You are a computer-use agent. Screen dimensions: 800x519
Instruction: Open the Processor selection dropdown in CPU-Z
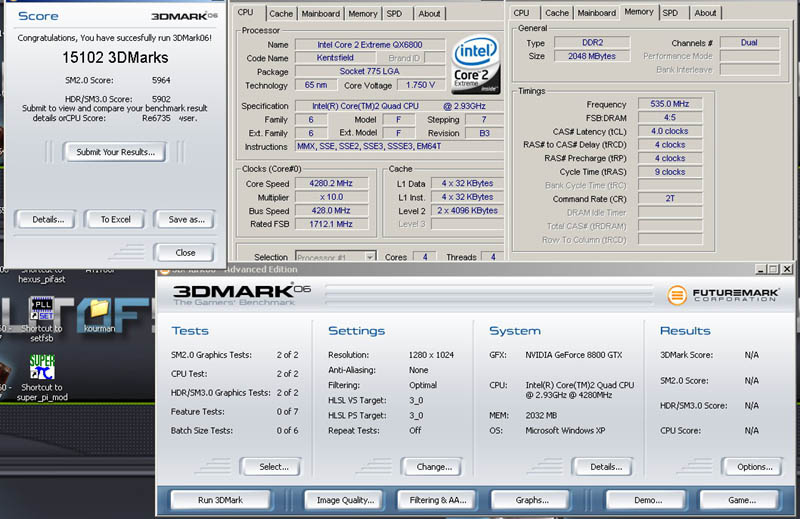pyautogui.click(x=335, y=257)
